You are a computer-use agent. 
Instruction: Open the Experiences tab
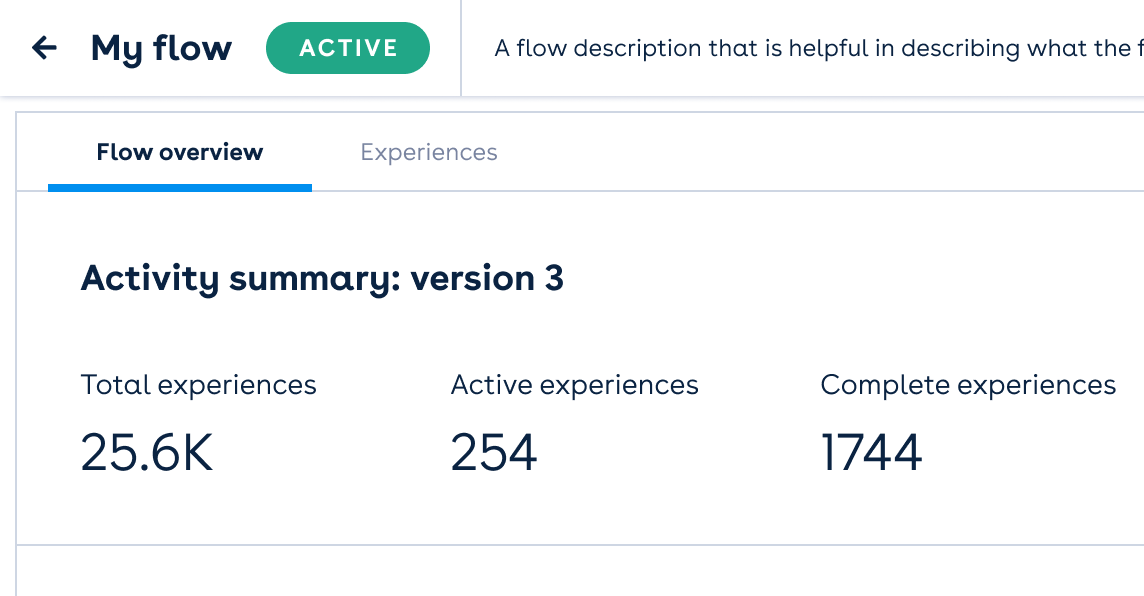[x=429, y=153]
